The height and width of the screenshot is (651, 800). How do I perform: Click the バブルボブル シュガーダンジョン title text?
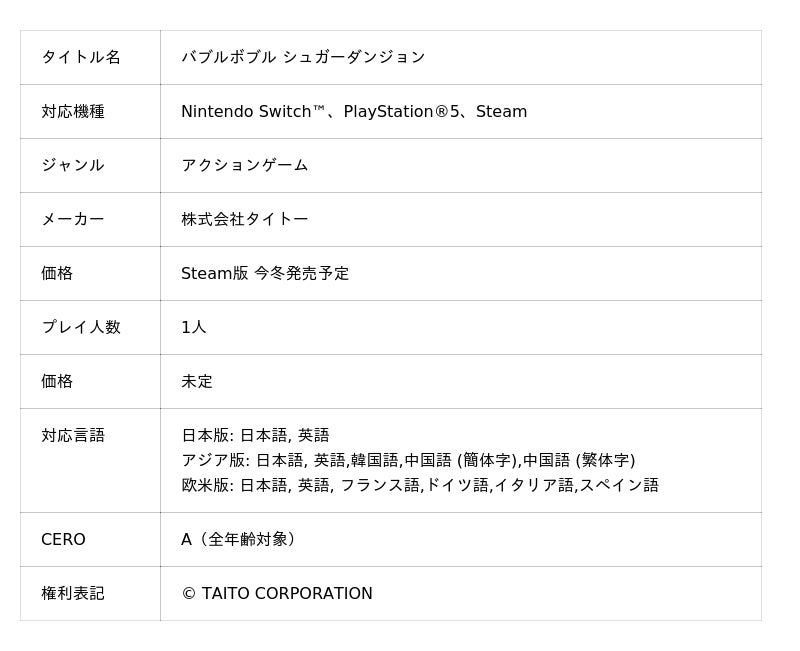[x=303, y=57]
